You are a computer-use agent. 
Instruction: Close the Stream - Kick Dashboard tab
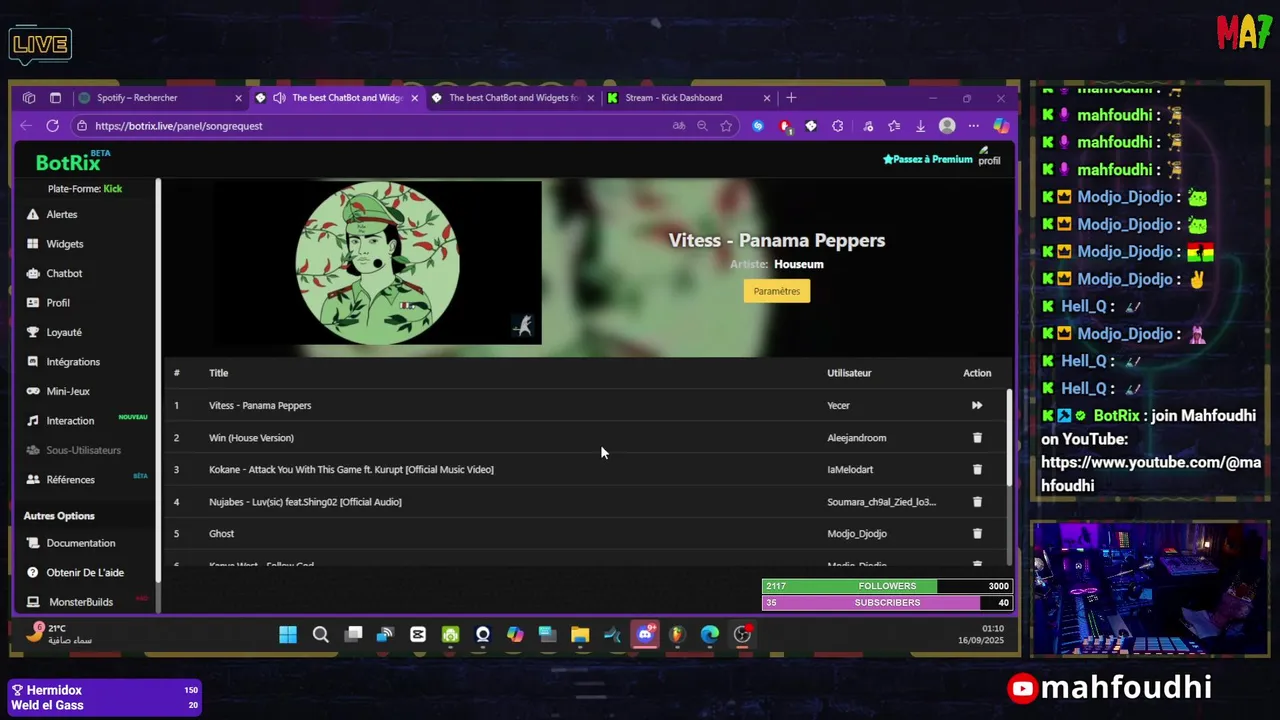point(767,98)
